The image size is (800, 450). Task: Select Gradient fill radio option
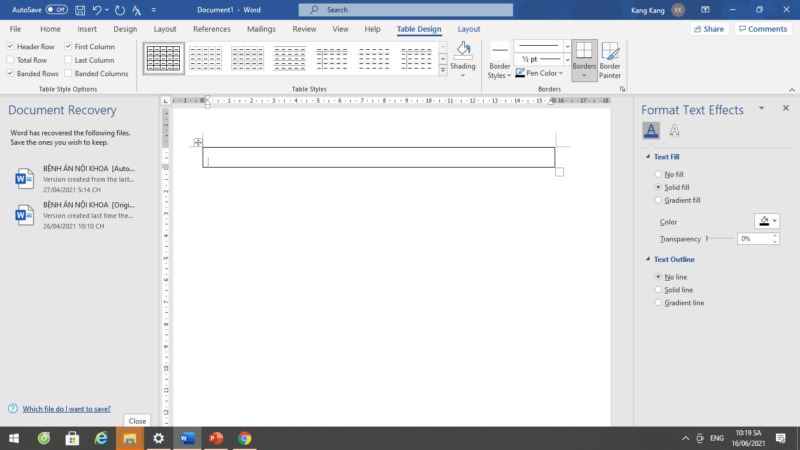click(658, 200)
